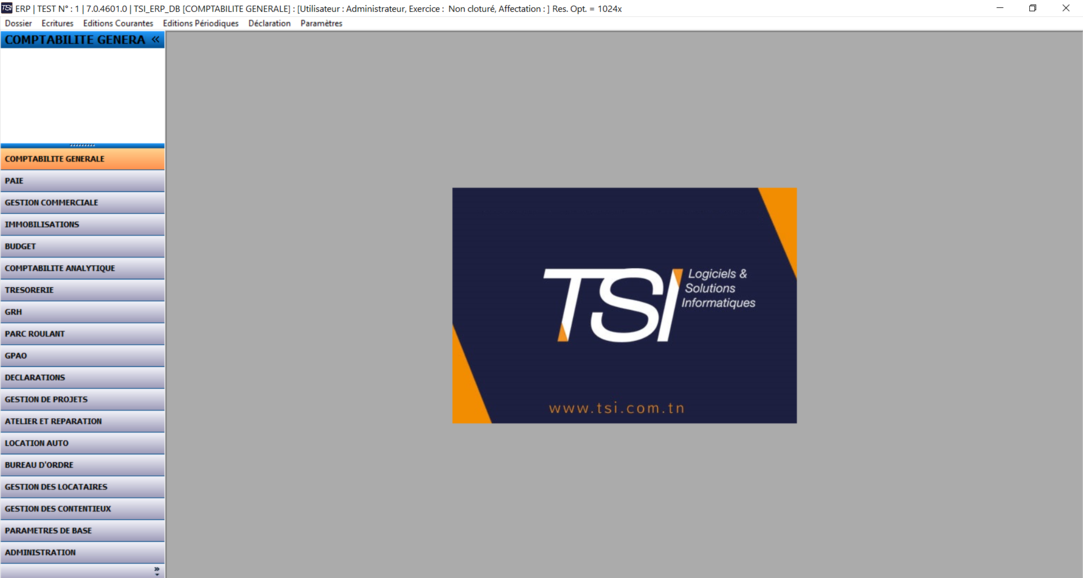The width and height of the screenshot is (1083, 578).
Task: Click the TSI logo splash image
Action: tap(624, 305)
